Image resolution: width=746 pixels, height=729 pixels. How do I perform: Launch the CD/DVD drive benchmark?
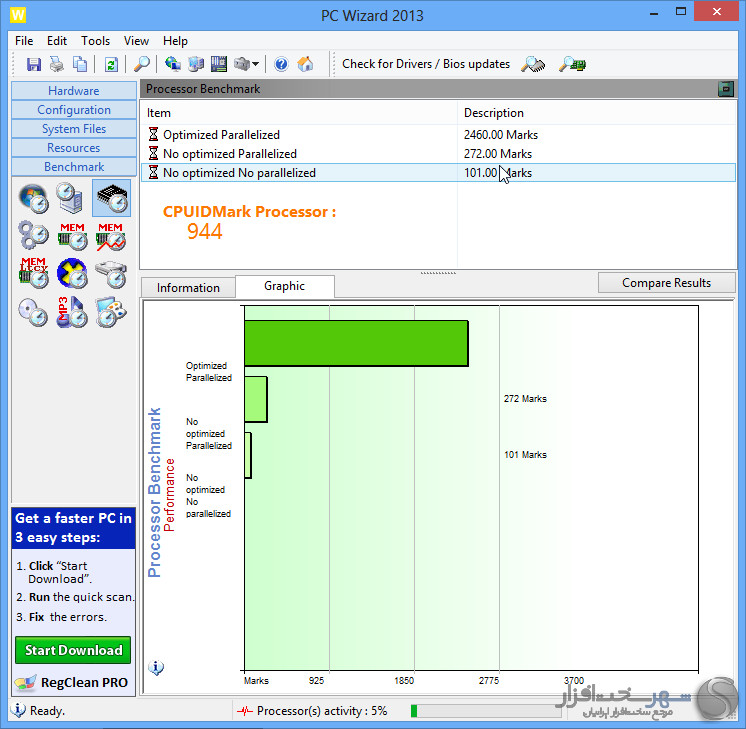[34, 312]
